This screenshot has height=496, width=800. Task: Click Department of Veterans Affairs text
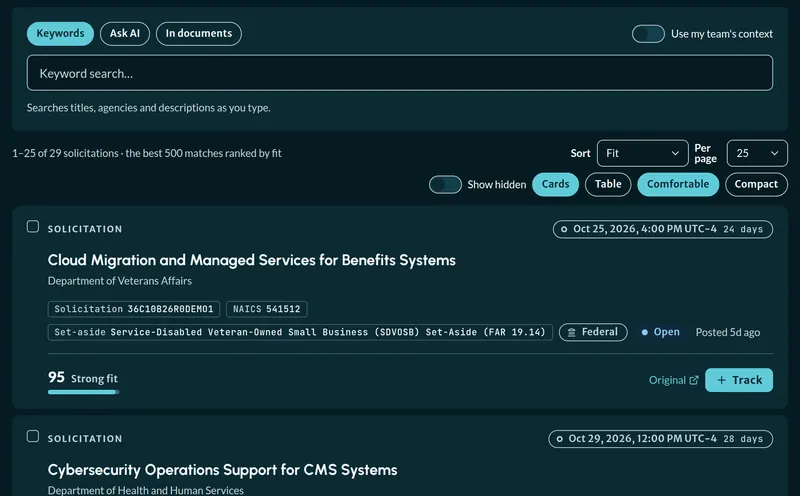pos(120,281)
